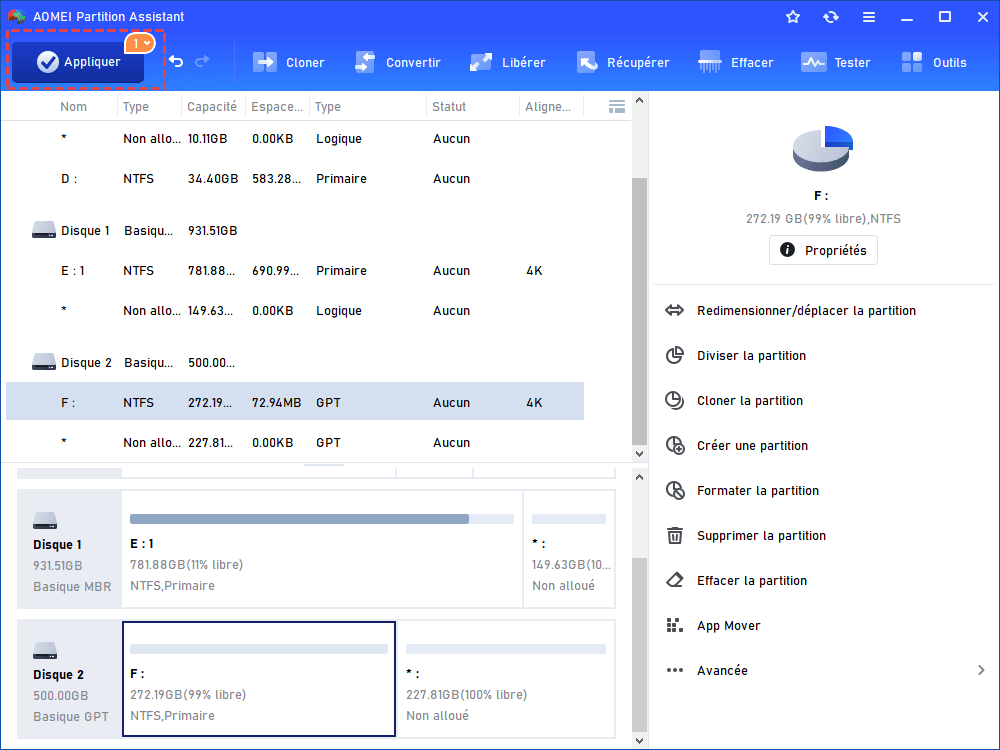Select the 227.81 unallocated GPT row
Viewport: 1000px width, 750px height.
pyautogui.click(x=295, y=442)
